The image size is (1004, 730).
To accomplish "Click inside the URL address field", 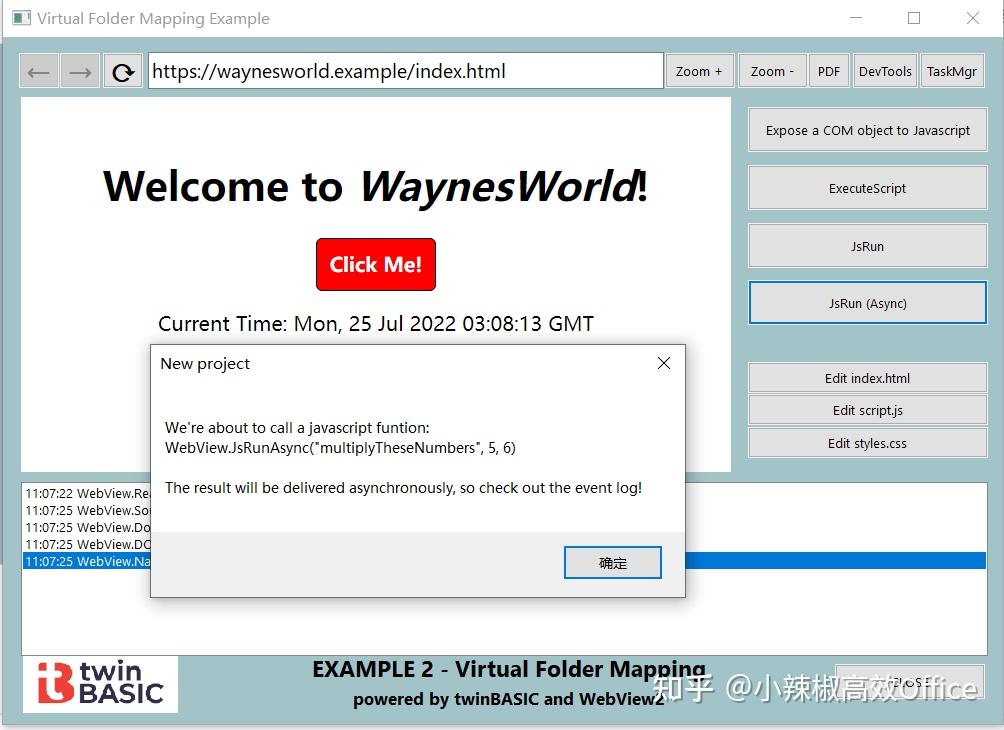I will (x=400, y=70).
